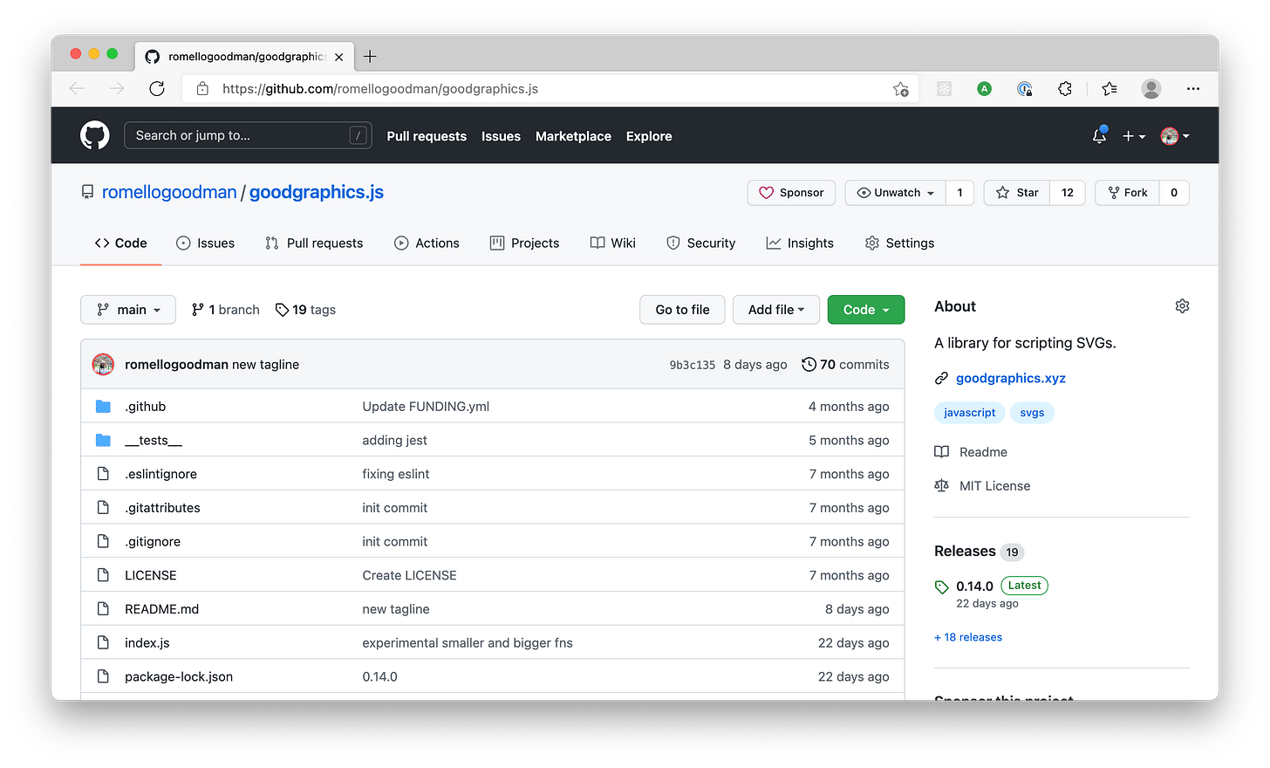The width and height of the screenshot is (1270, 768).
Task: Open the repository Settings tab
Action: (899, 243)
